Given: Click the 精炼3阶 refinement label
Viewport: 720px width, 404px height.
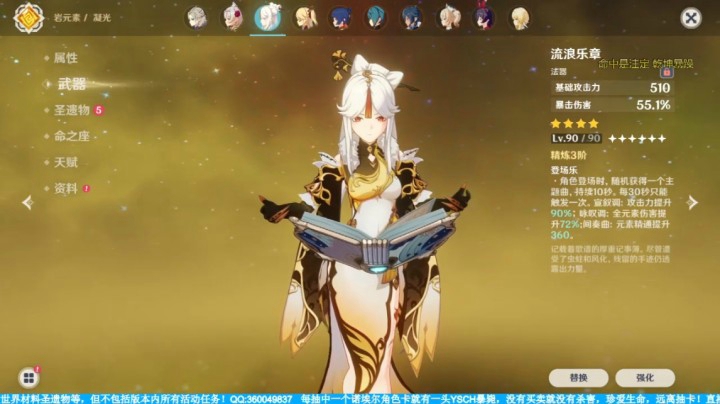Looking at the screenshot, I should pos(568,155).
